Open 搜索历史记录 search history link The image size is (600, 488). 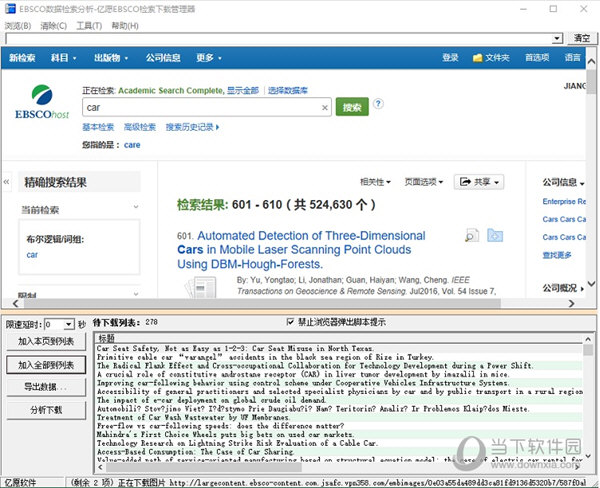[192, 127]
